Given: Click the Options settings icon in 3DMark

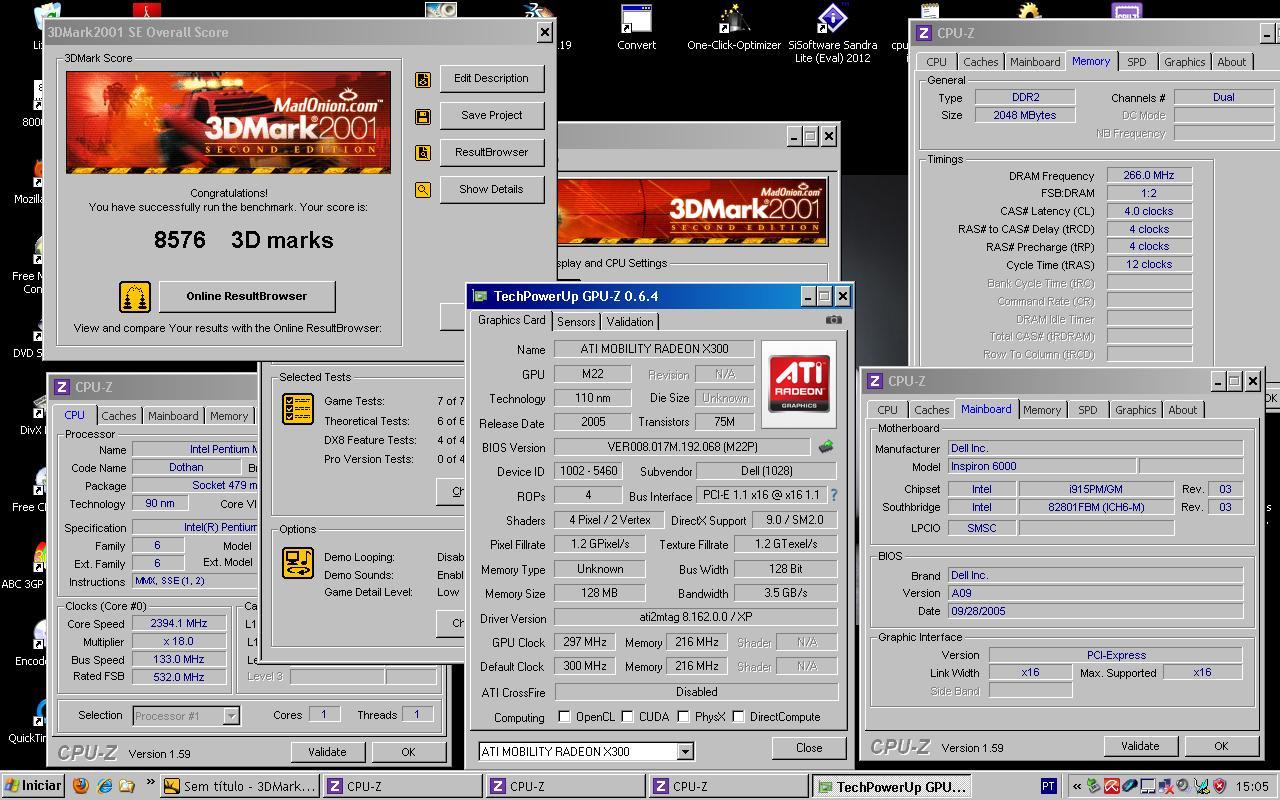Looking at the screenshot, I should (x=297, y=563).
